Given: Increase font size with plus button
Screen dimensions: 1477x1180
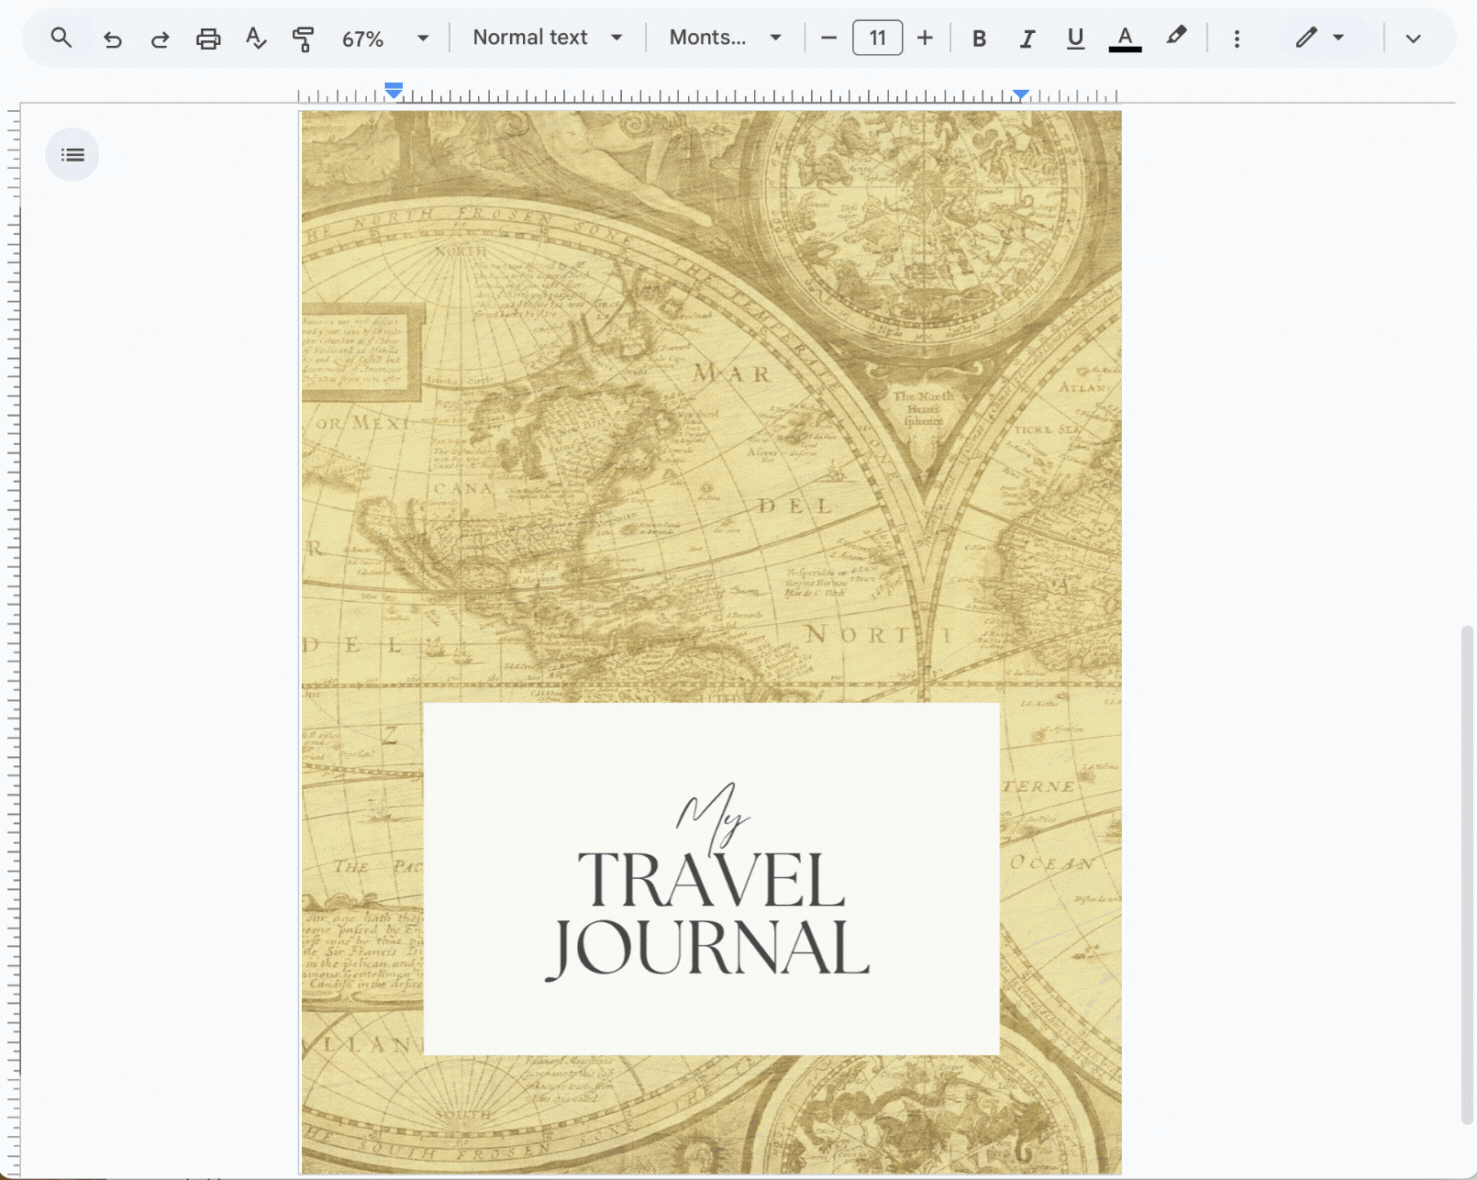Looking at the screenshot, I should pos(925,38).
